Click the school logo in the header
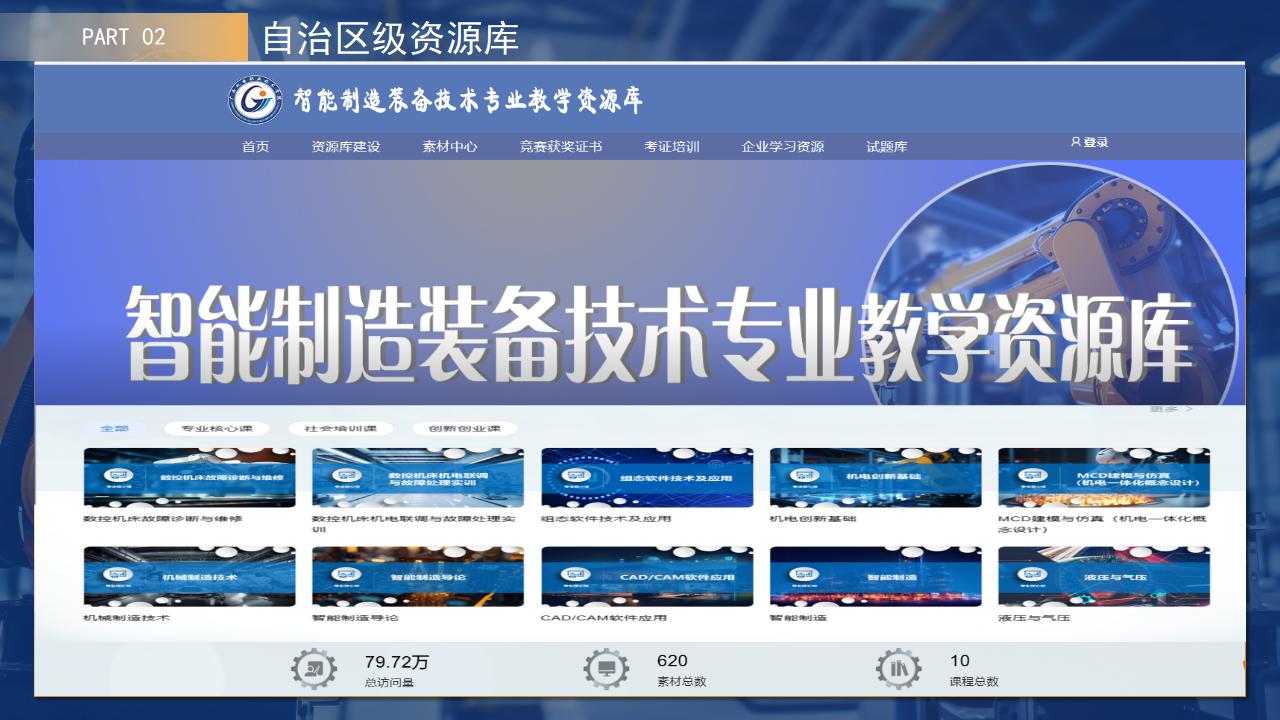 tap(255, 100)
